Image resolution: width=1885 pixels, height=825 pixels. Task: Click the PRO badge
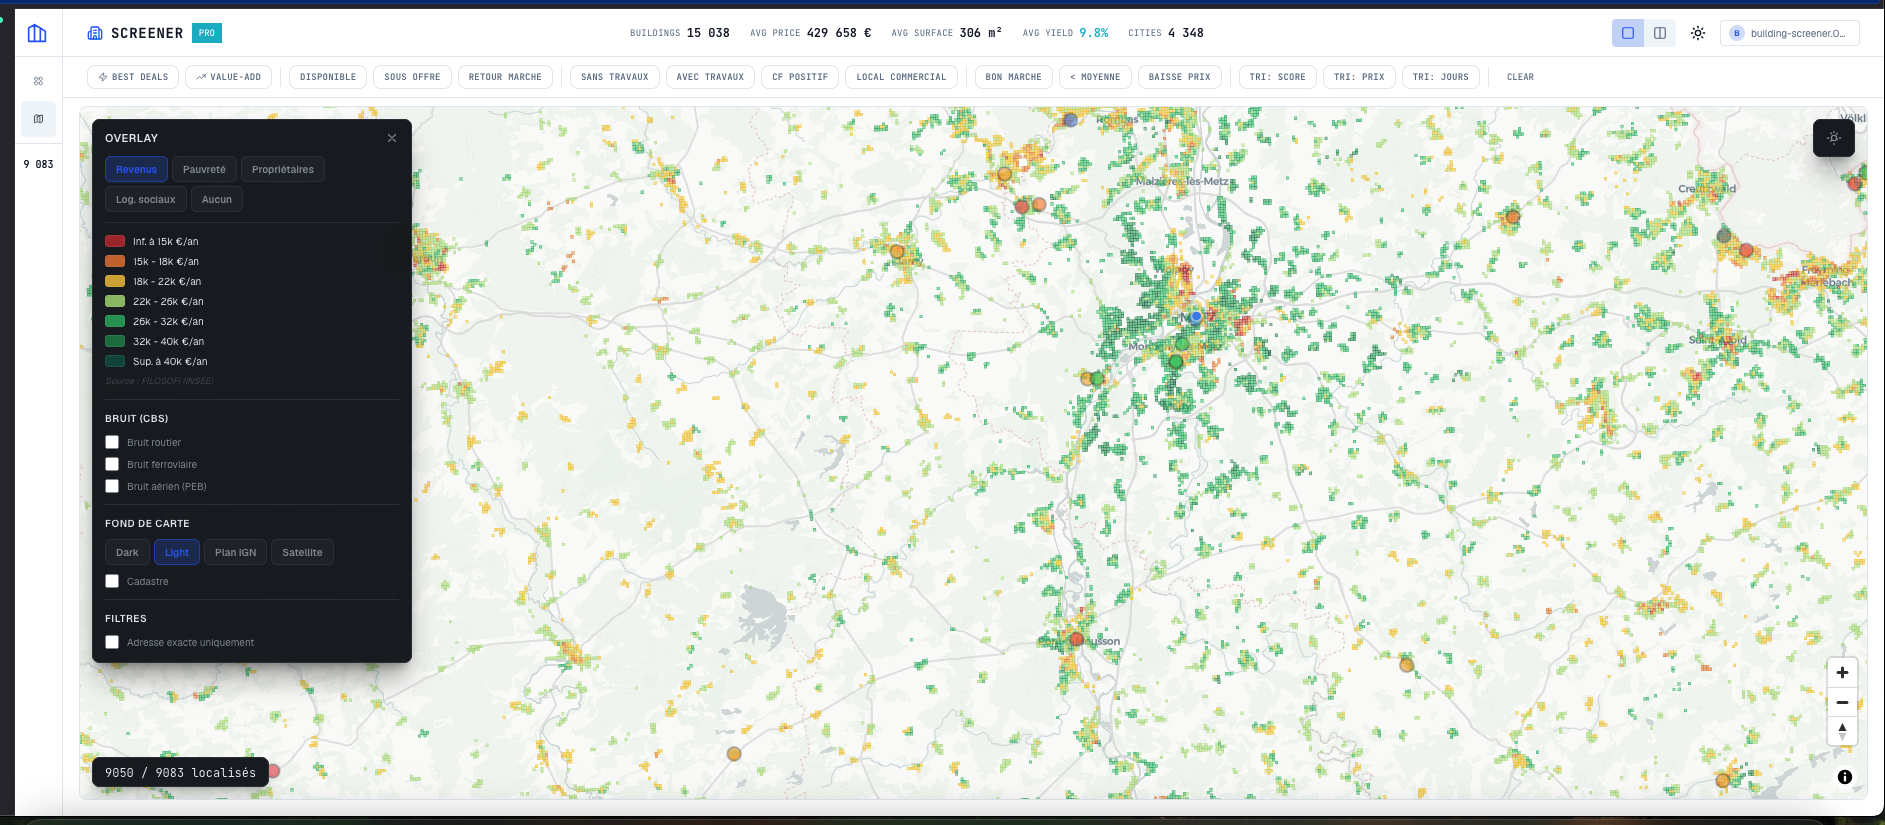(x=207, y=33)
